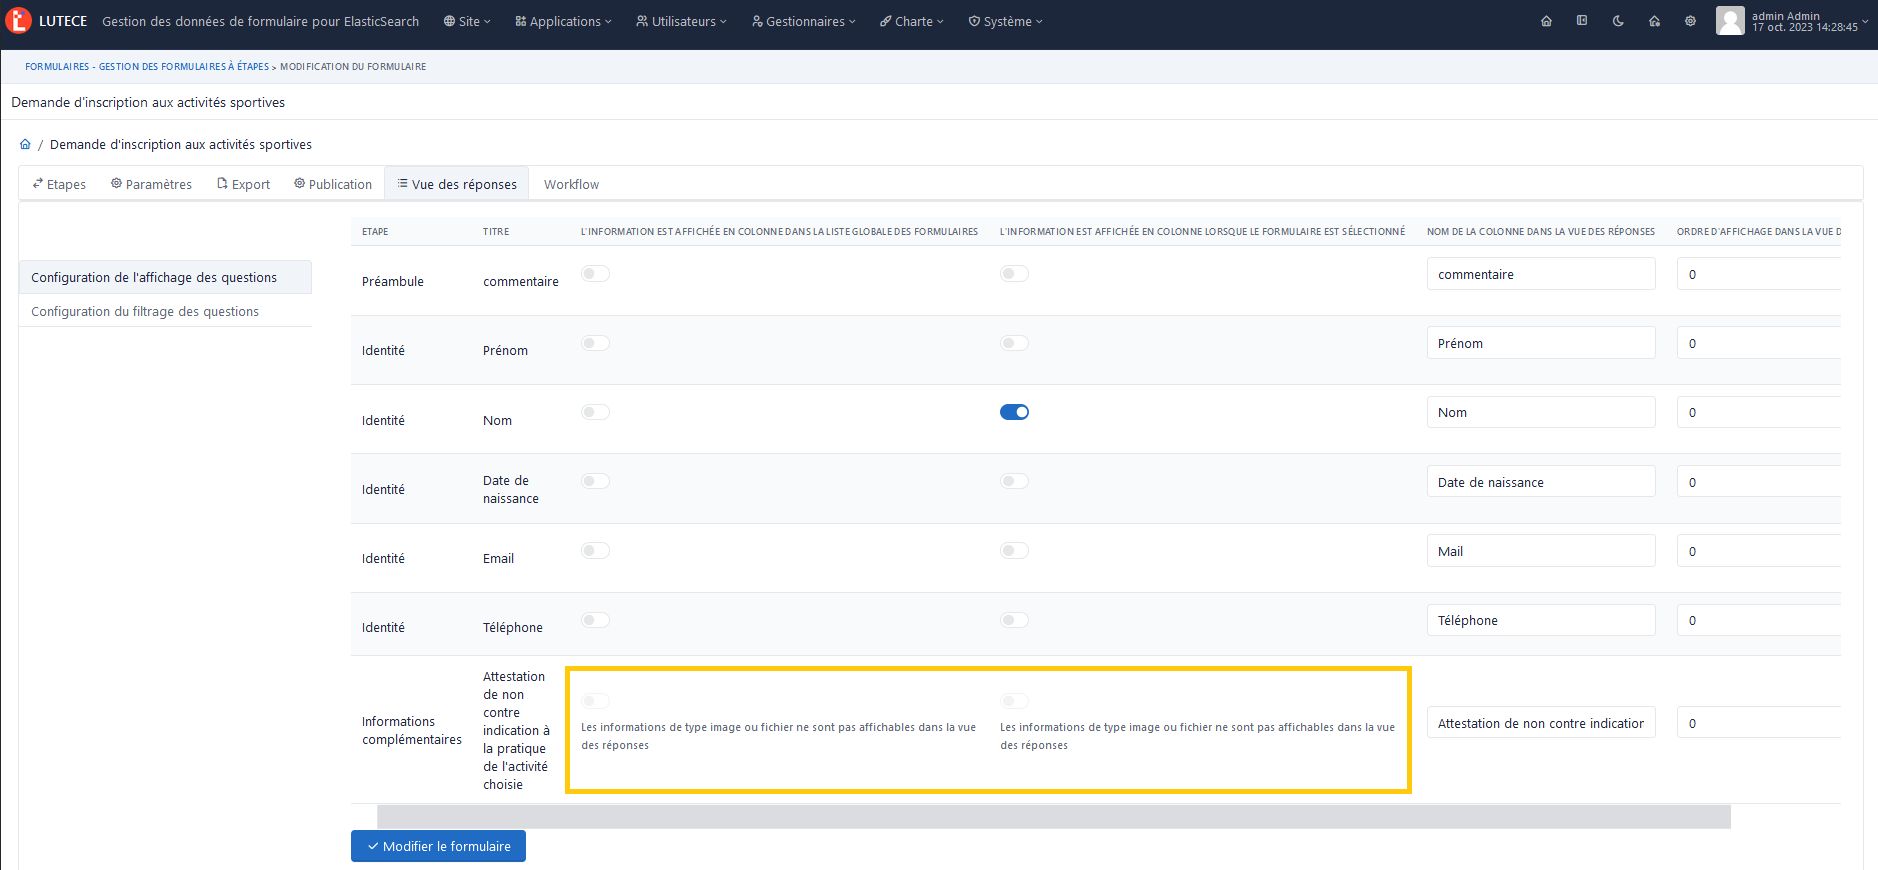Click the Modifier le formulaire button
Viewport: 1878px width, 870px height.
coord(438,846)
